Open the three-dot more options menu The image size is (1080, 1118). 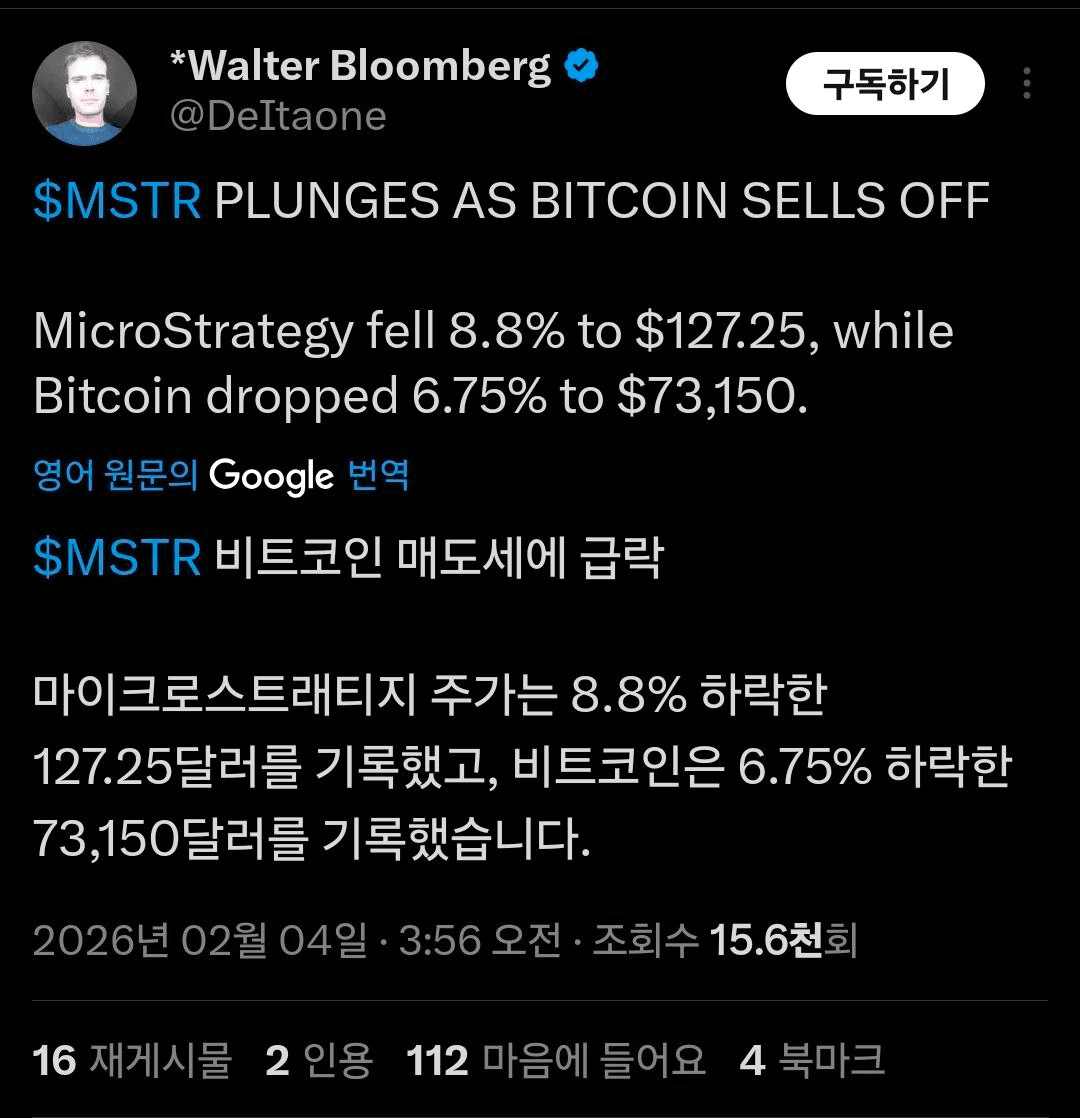(1026, 84)
